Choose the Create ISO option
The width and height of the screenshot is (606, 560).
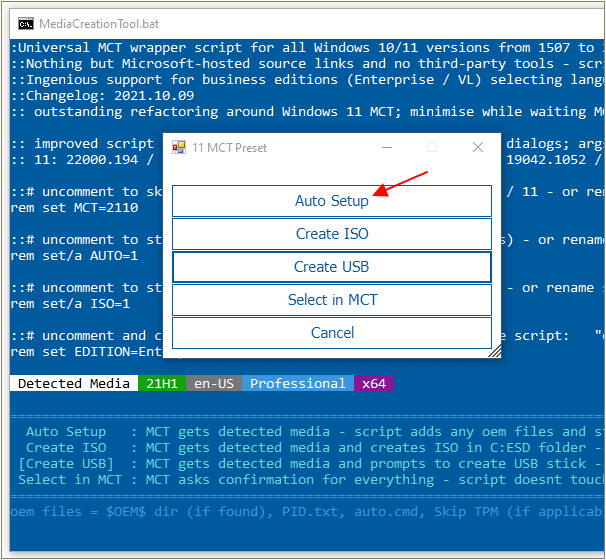click(x=332, y=234)
